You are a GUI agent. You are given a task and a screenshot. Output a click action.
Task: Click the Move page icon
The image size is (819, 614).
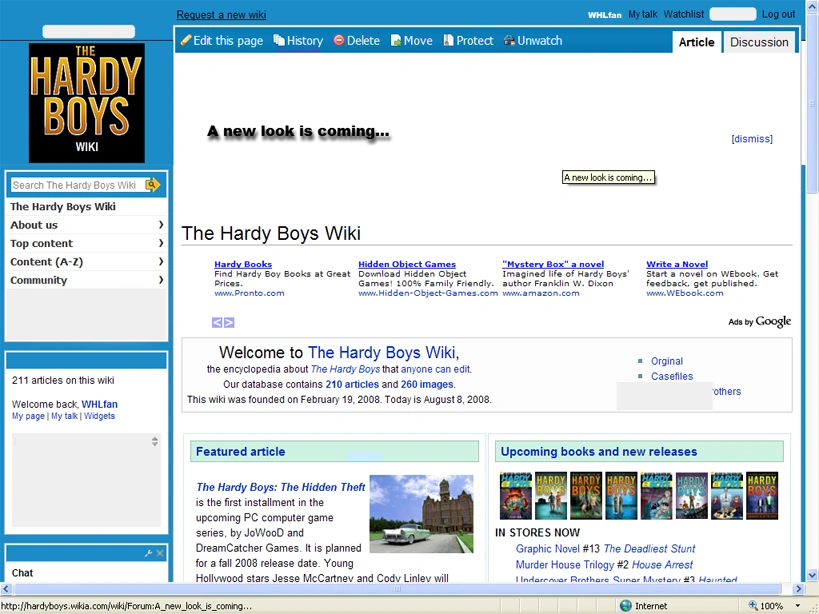(x=396, y=41)
